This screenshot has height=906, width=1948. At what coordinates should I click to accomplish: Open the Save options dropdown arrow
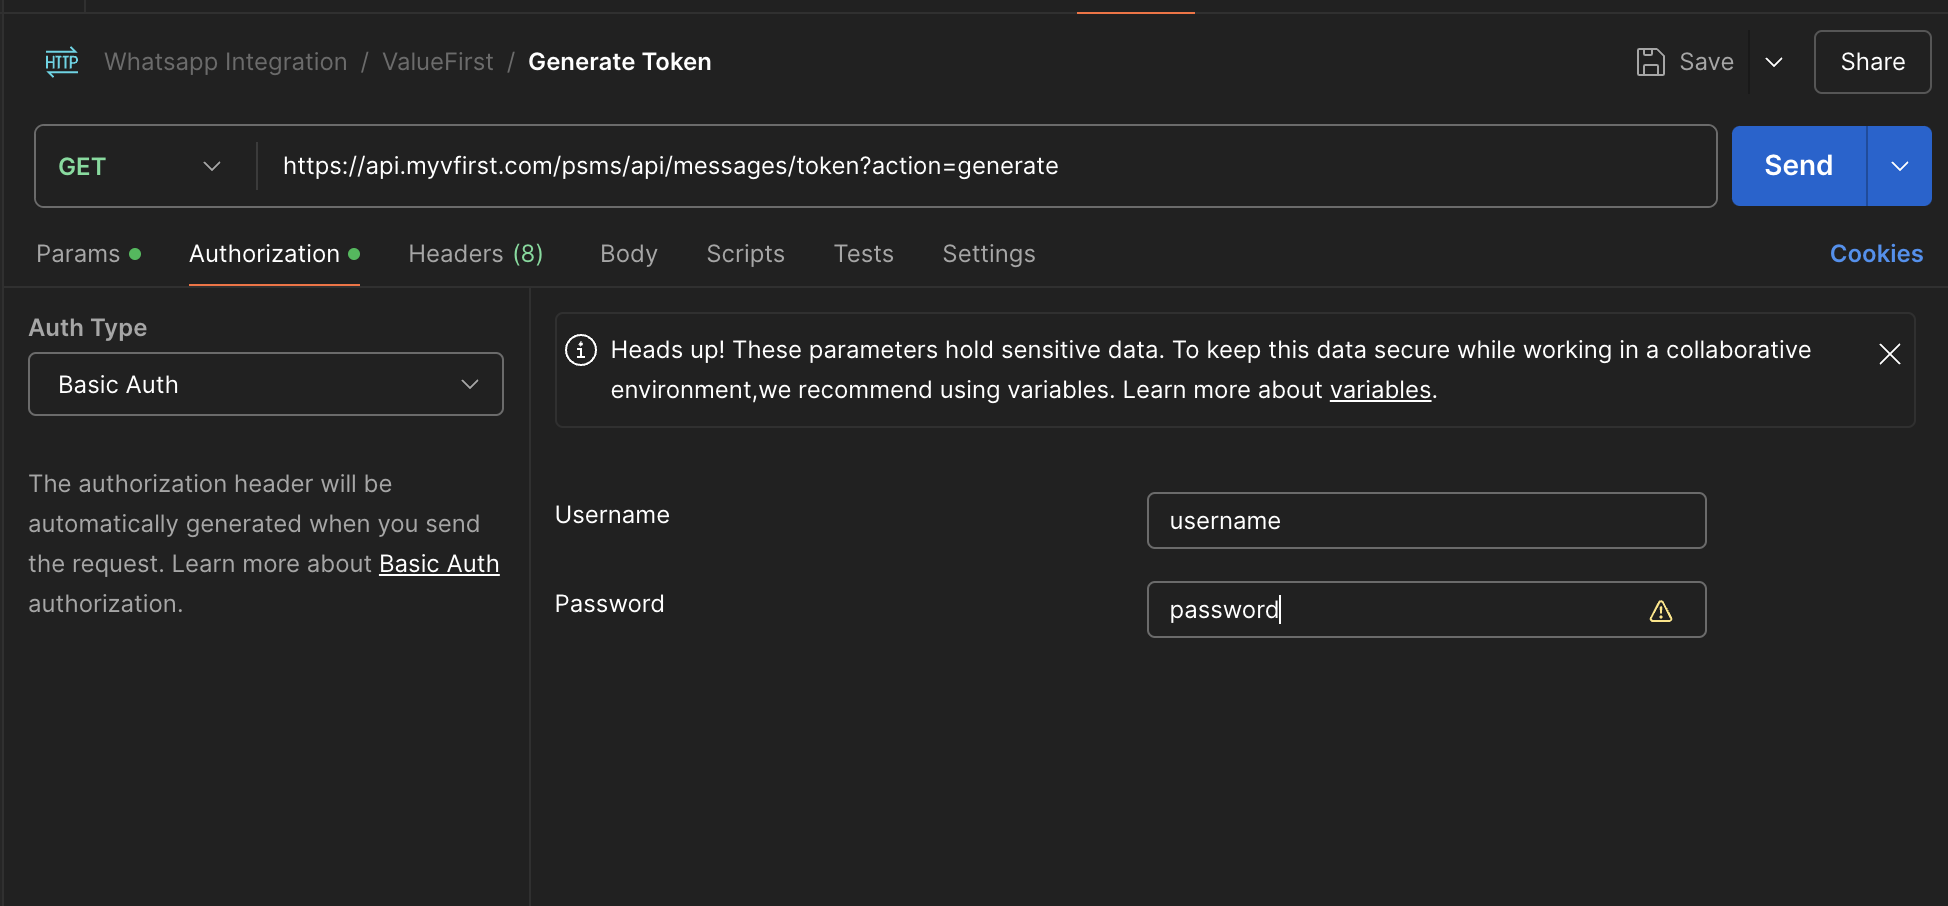[x=1774, y=62]
